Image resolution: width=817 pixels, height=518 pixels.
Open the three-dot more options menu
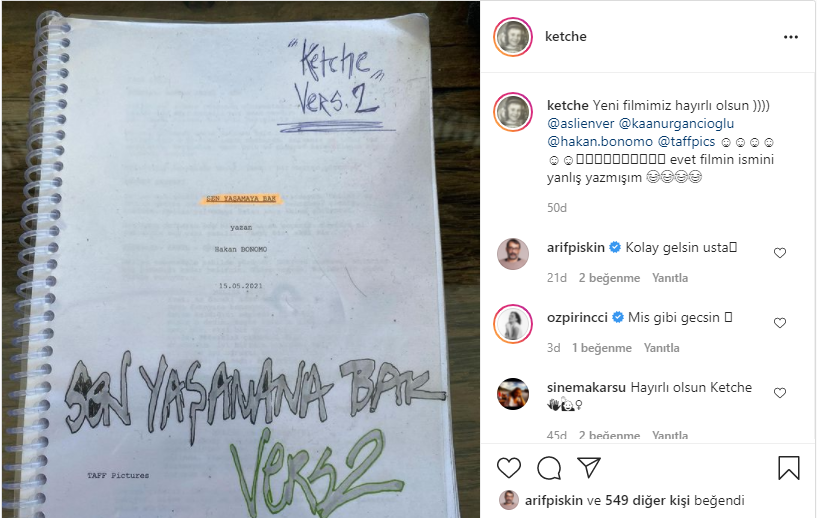coord(790,37)
